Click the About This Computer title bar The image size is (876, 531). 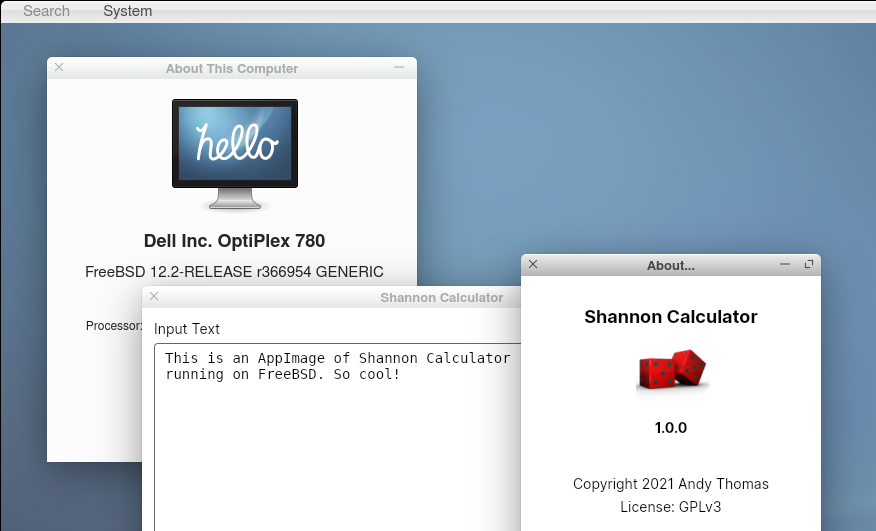pyautogui.click(x=232, y=68)
